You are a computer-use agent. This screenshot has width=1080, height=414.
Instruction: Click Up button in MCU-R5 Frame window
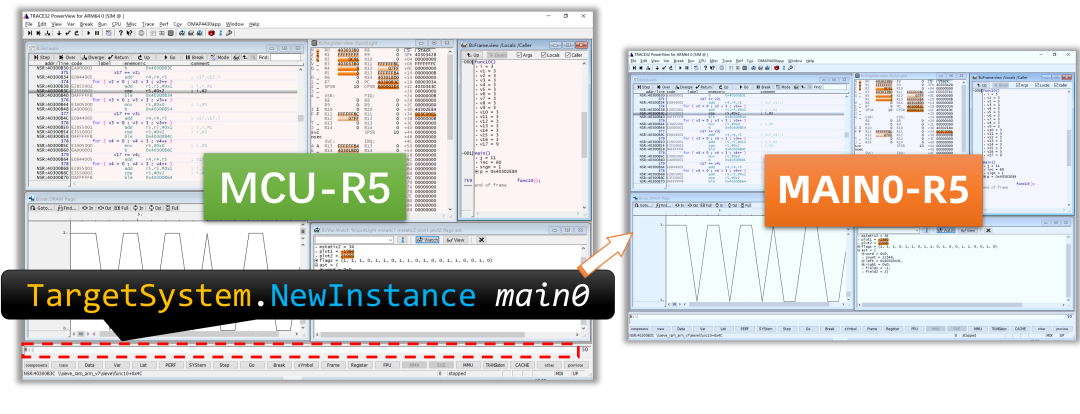coord(472,55)
